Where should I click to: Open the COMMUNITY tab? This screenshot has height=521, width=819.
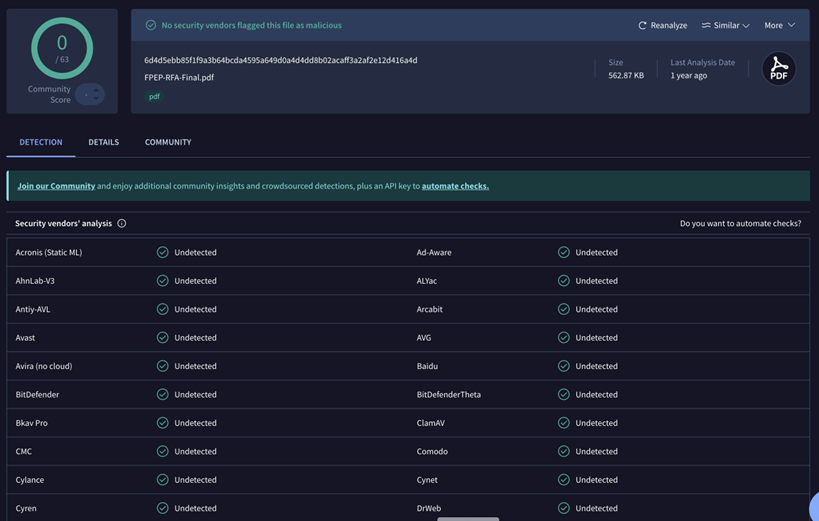pyautogui.click(x=168, y=142)
